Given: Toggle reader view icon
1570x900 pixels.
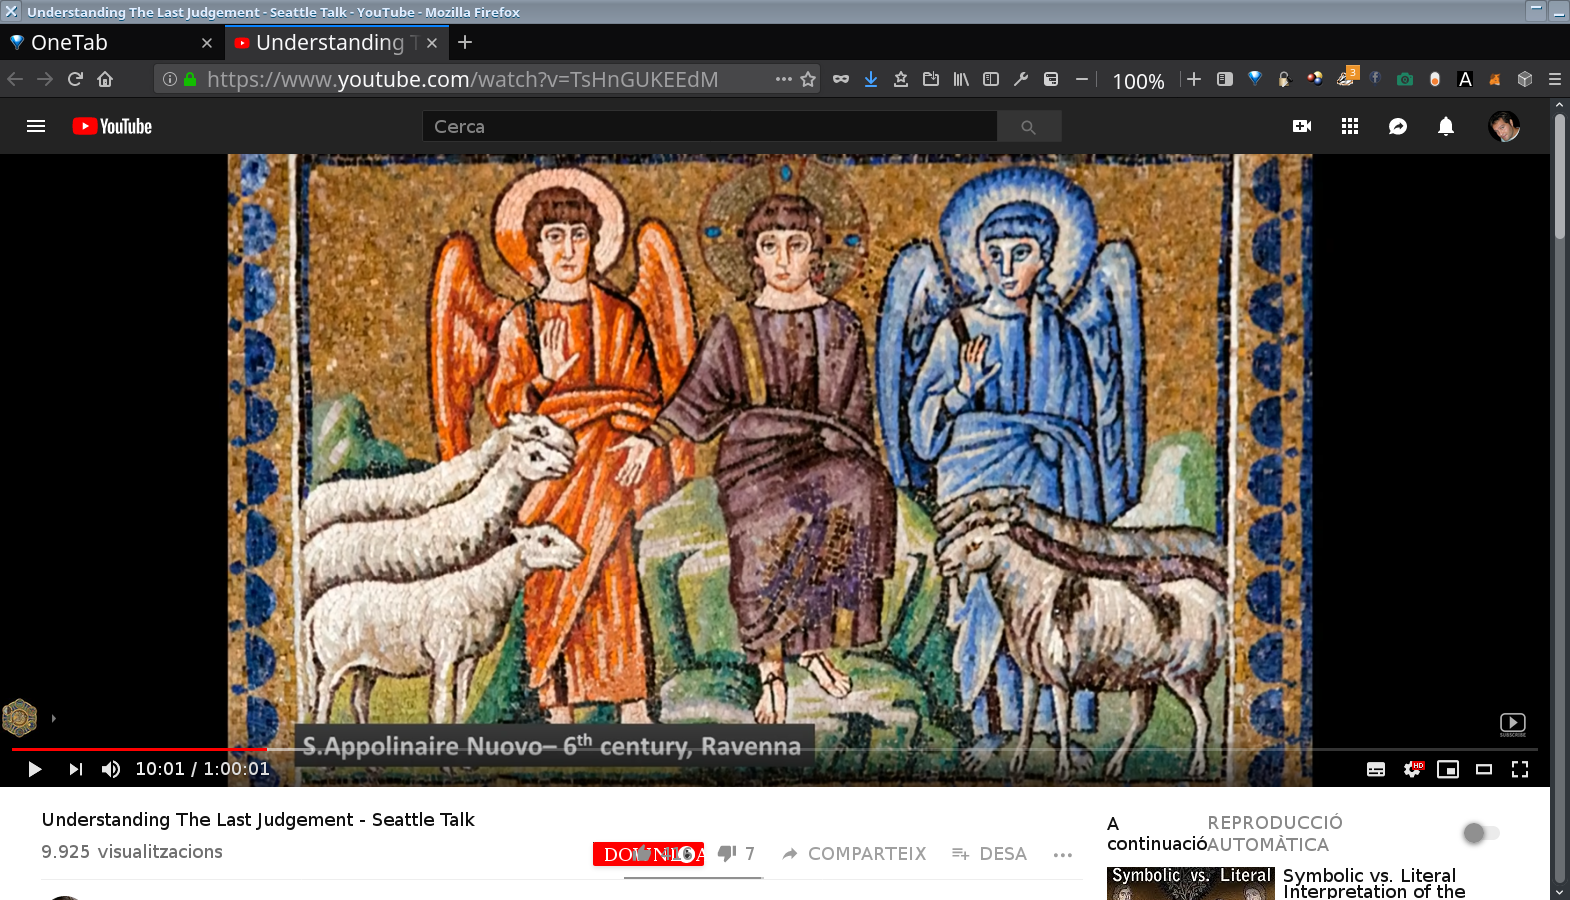Looking at the screenshot, I should (1225, 79).
